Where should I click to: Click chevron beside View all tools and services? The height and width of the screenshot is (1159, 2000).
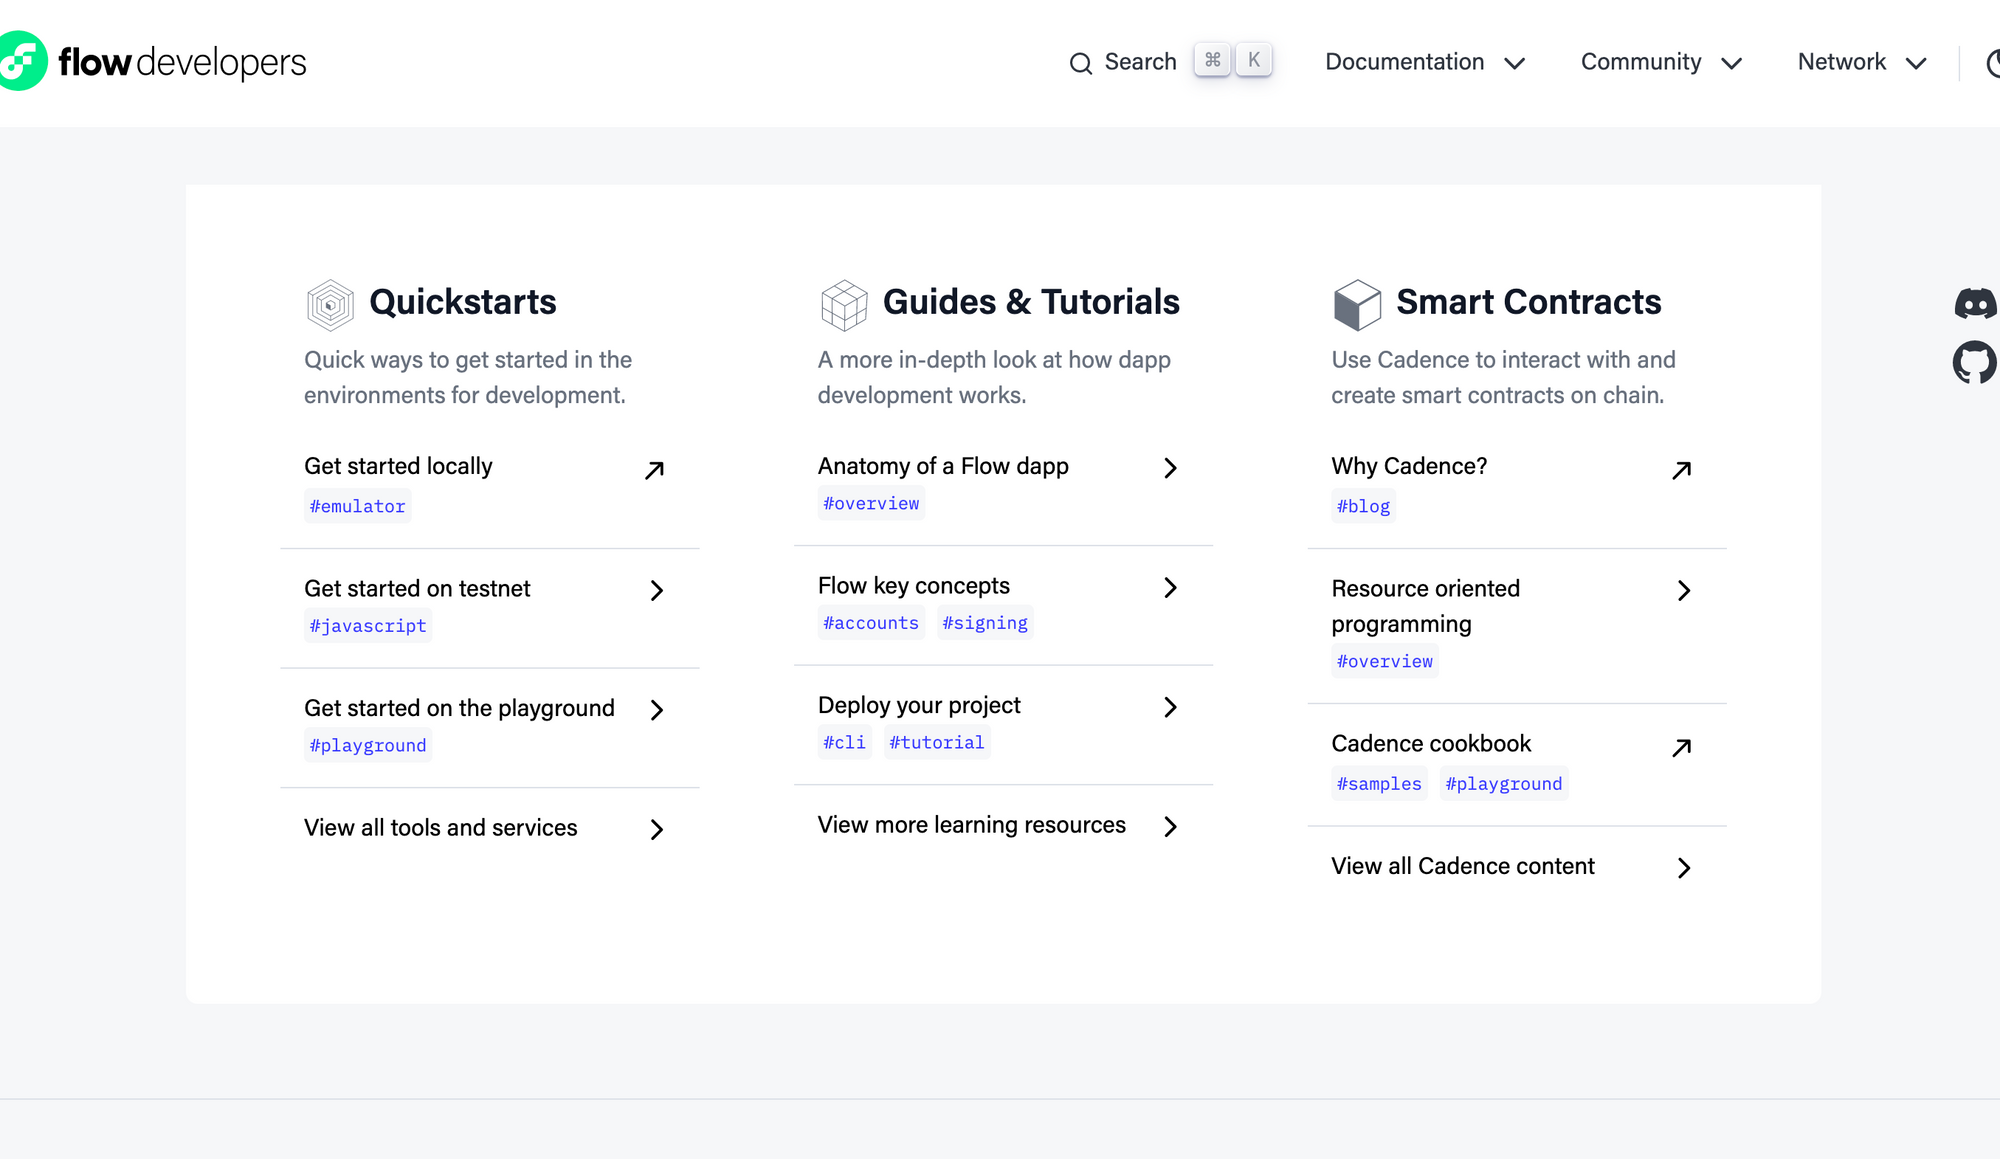[657, 830]
